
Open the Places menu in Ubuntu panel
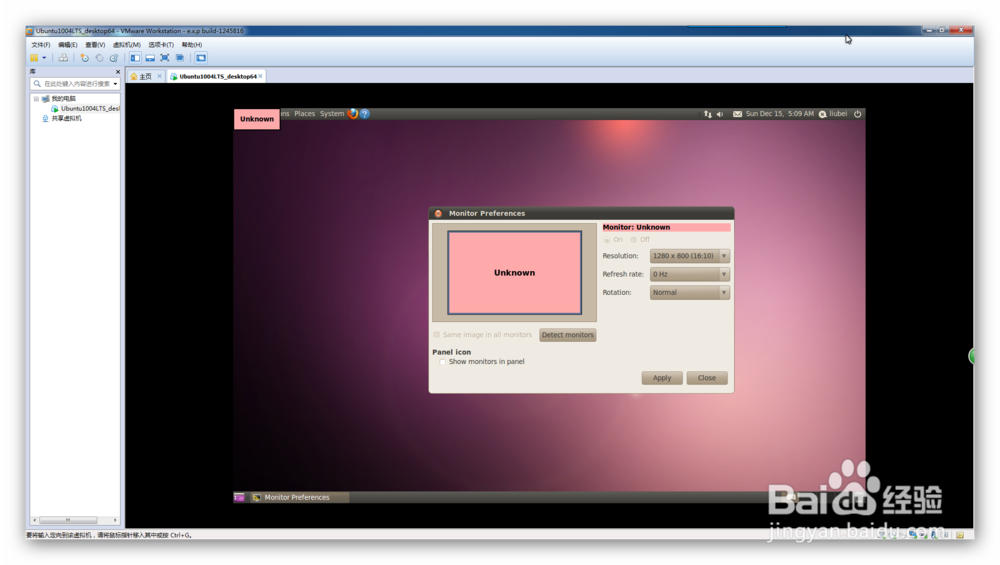tap(304, 114)
